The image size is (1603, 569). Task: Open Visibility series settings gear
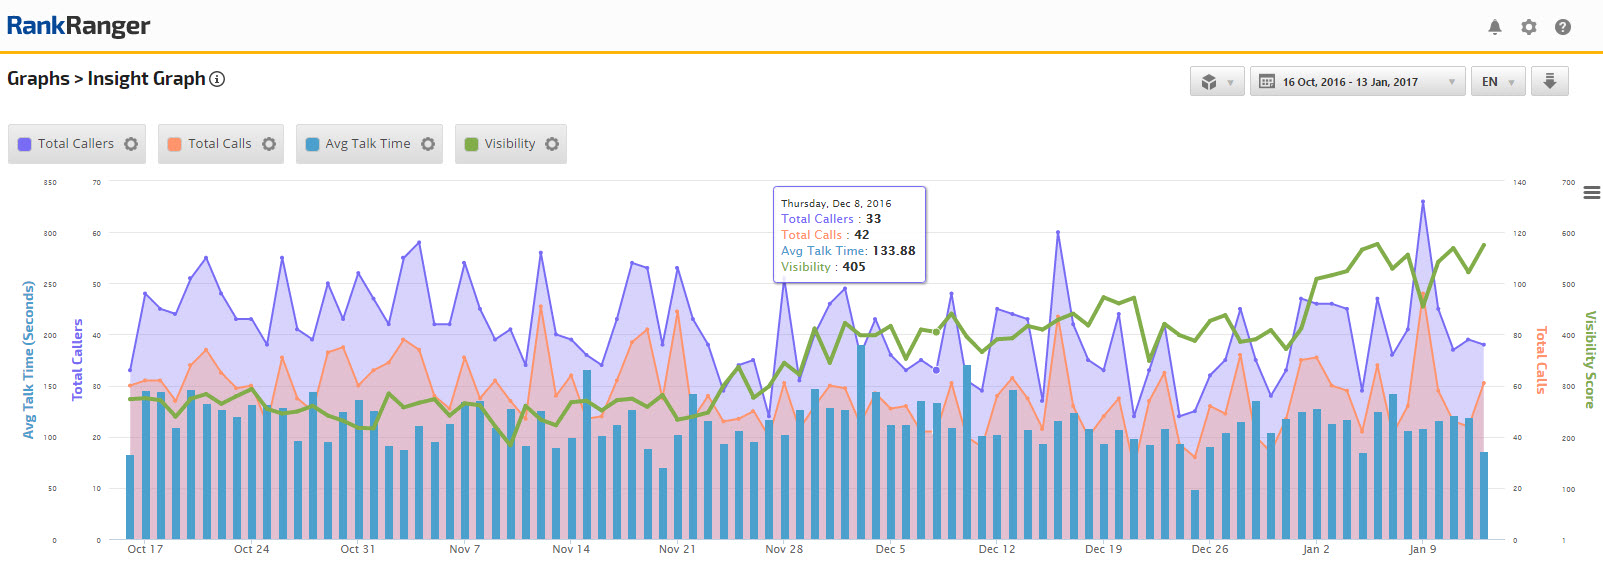(x=552, y=144)
